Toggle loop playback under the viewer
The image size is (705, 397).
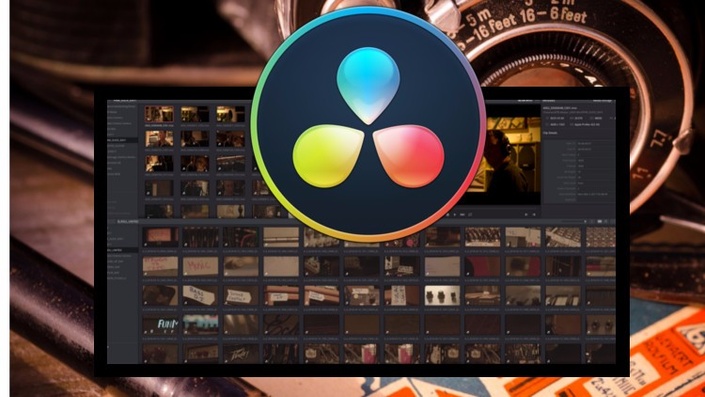470,214
